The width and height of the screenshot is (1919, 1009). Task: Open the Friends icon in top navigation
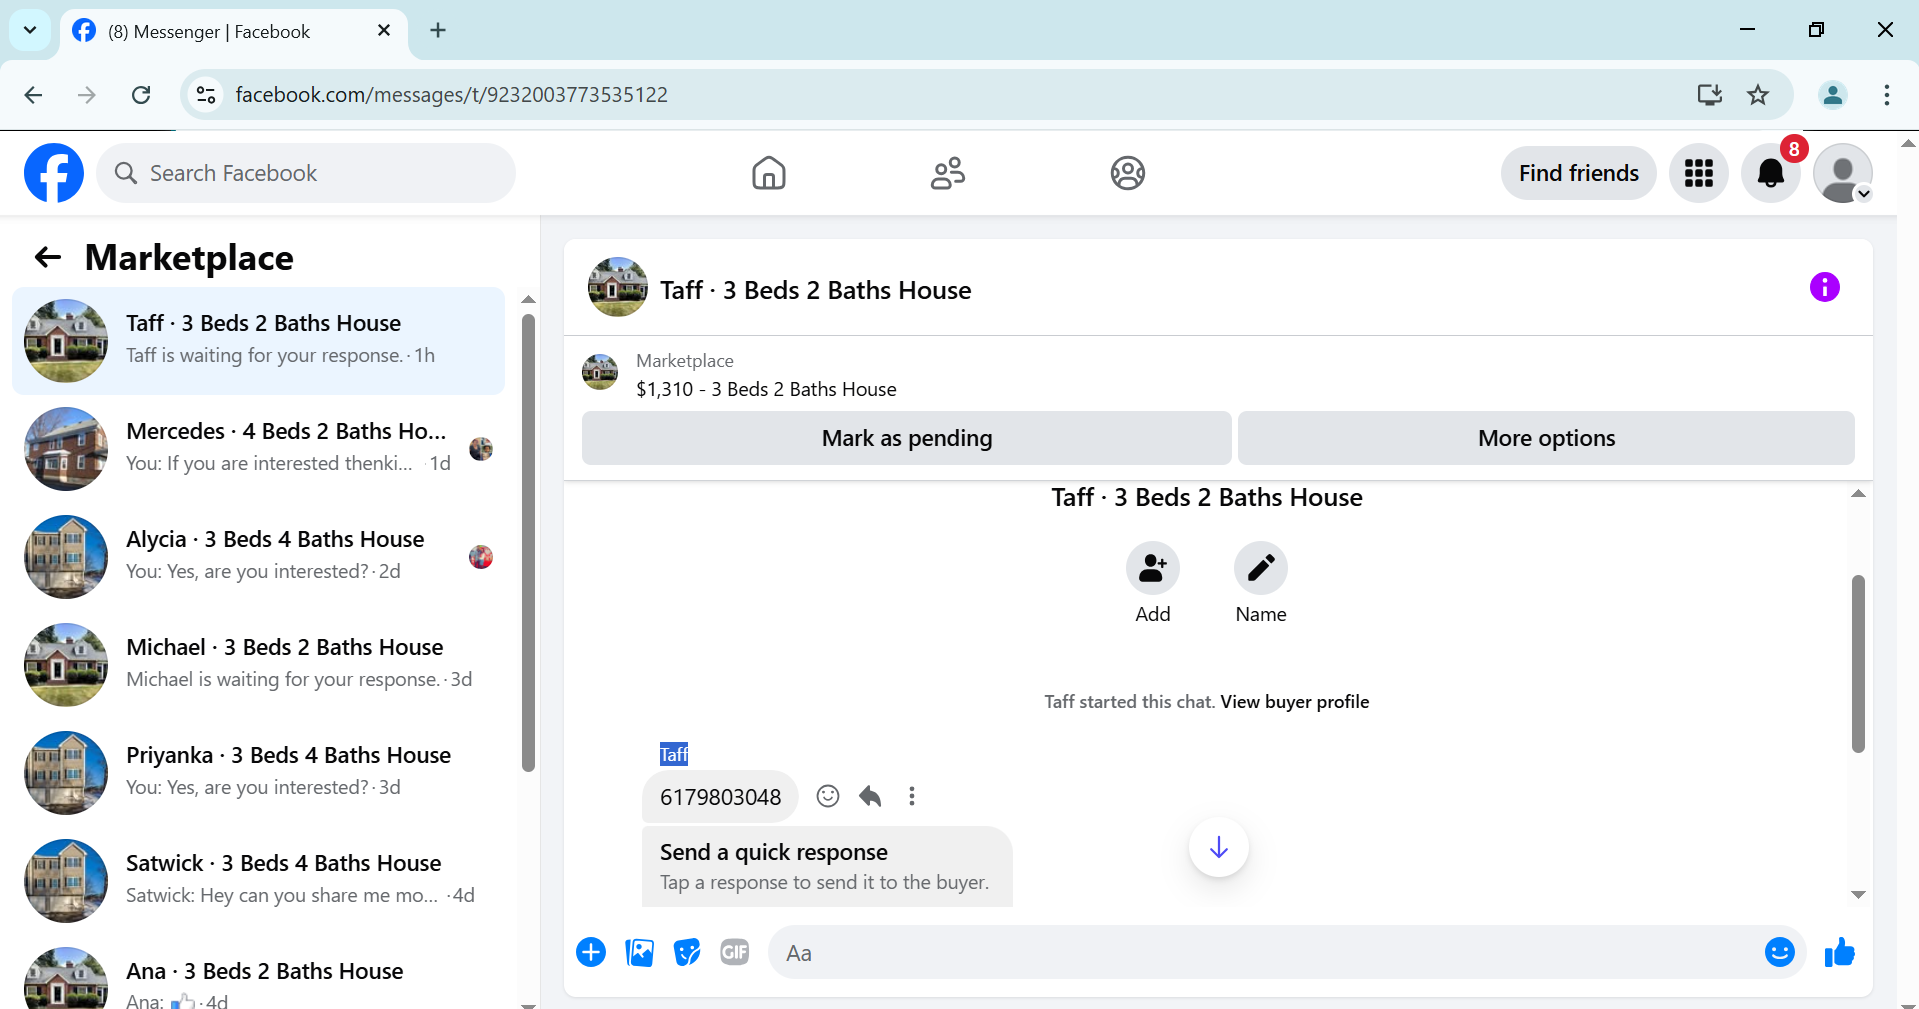(x=947, y=173)
